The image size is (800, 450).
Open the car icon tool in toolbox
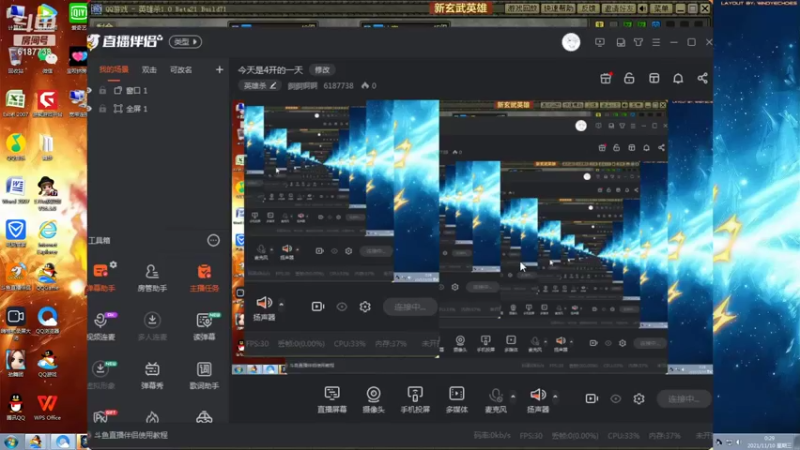click(204, 417)
